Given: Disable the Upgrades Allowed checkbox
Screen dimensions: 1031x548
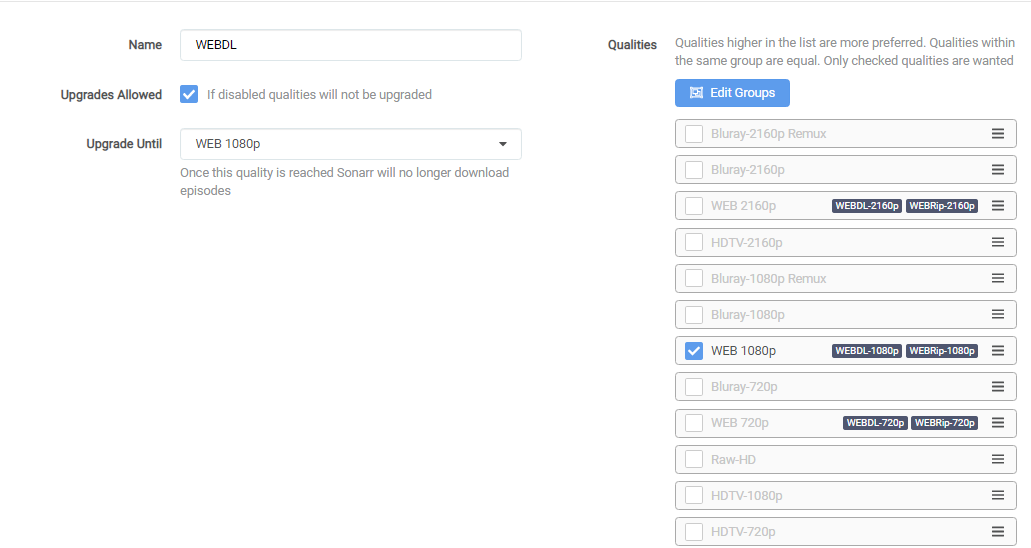Looking at the screenshot, I should coord(189,94).
